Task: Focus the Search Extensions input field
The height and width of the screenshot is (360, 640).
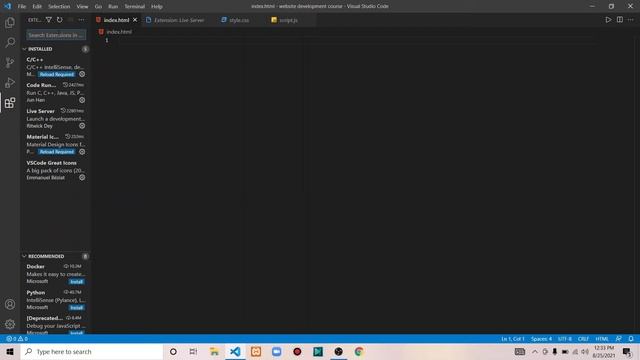Action: coord(56,35)
